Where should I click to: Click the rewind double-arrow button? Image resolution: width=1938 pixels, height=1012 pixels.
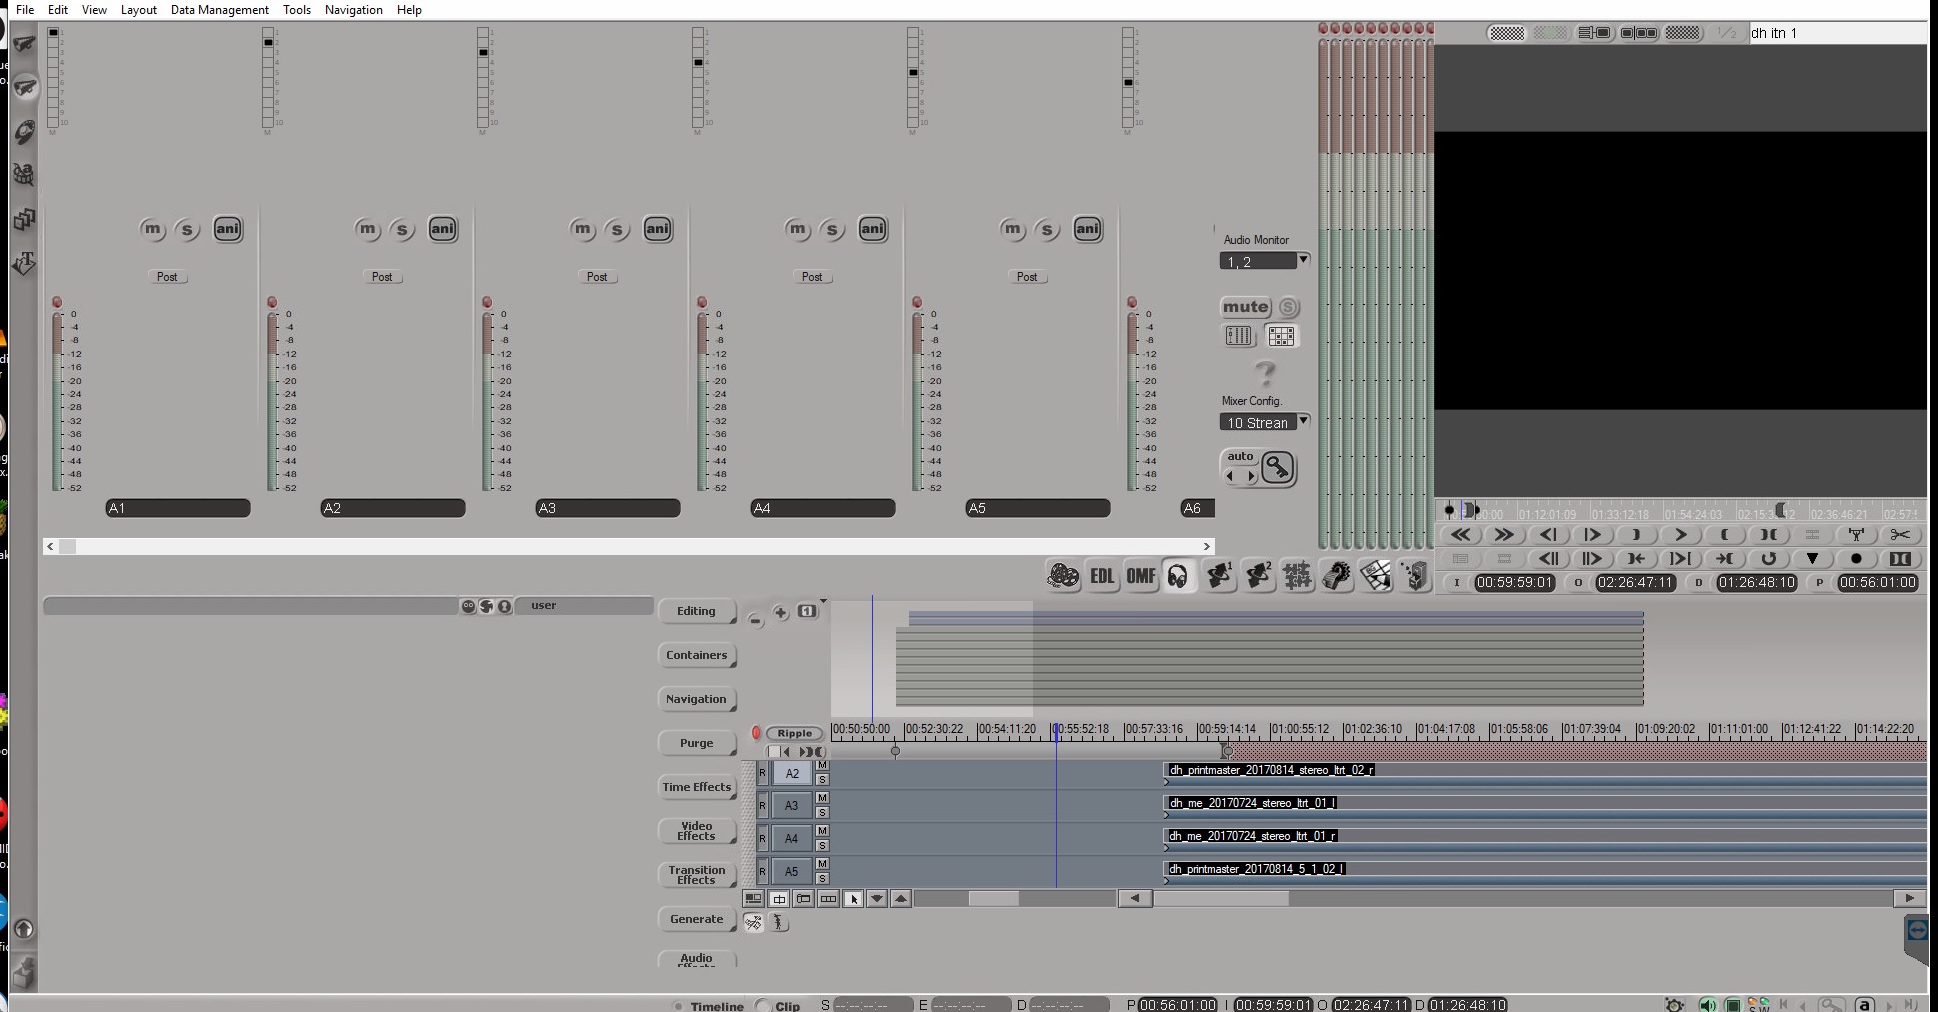tap(1460, 535)
